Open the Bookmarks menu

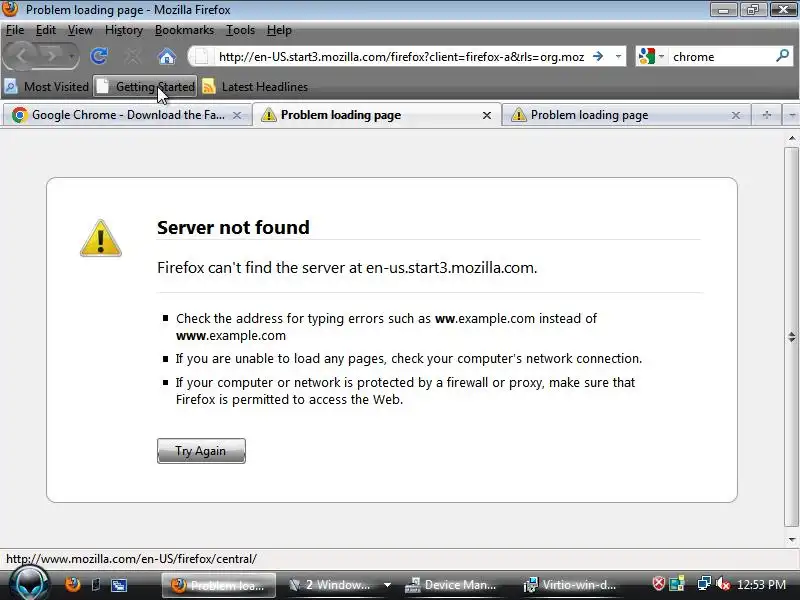point(184,30)
